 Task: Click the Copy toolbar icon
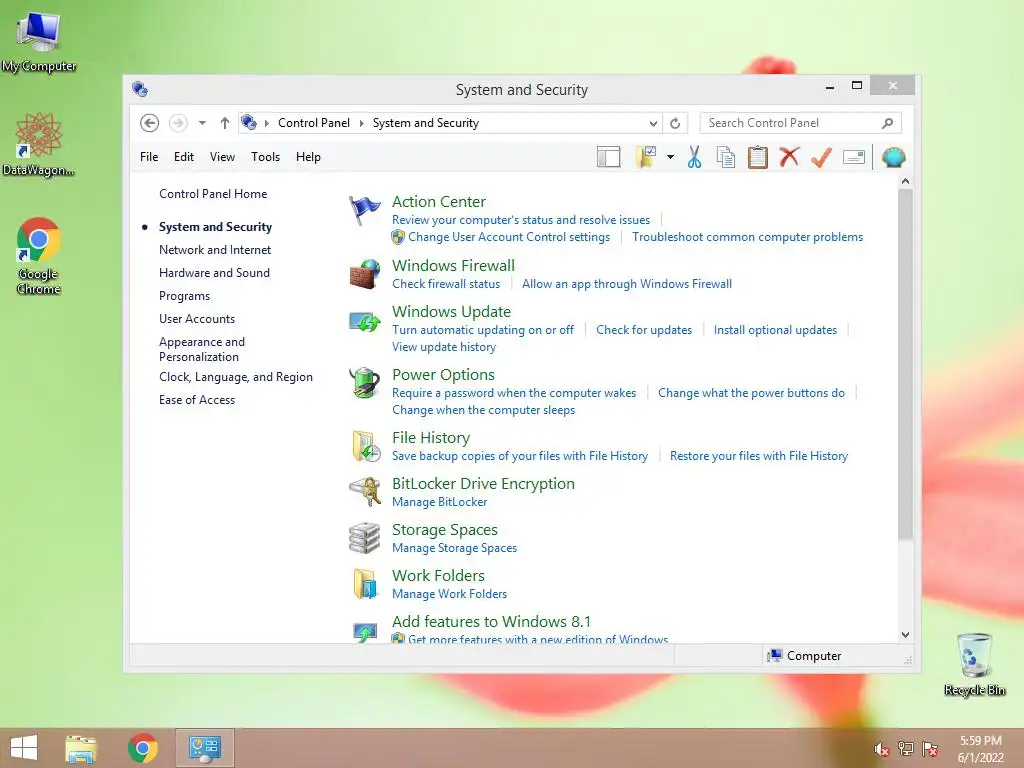tap(726, 157)
